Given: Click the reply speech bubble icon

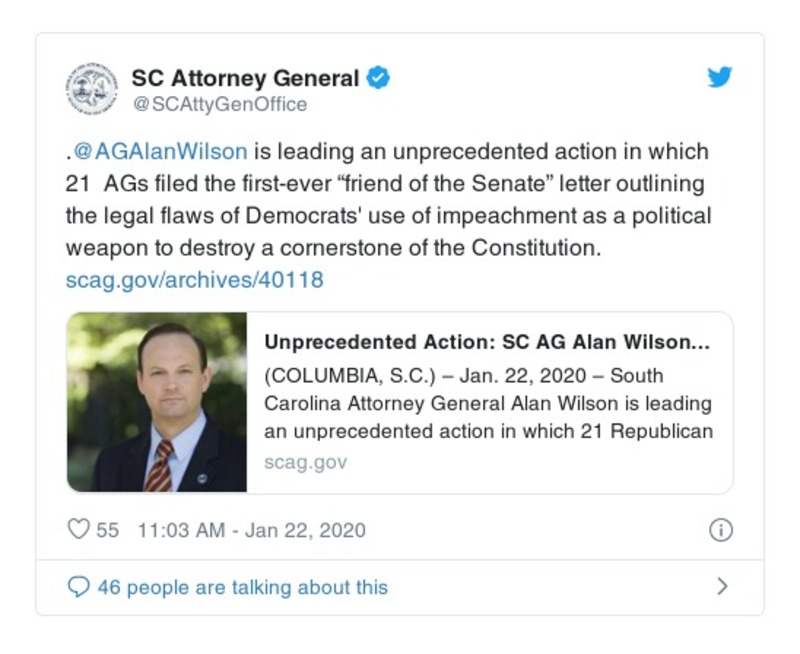Looking at the screenshot, I should pos(78,587).
